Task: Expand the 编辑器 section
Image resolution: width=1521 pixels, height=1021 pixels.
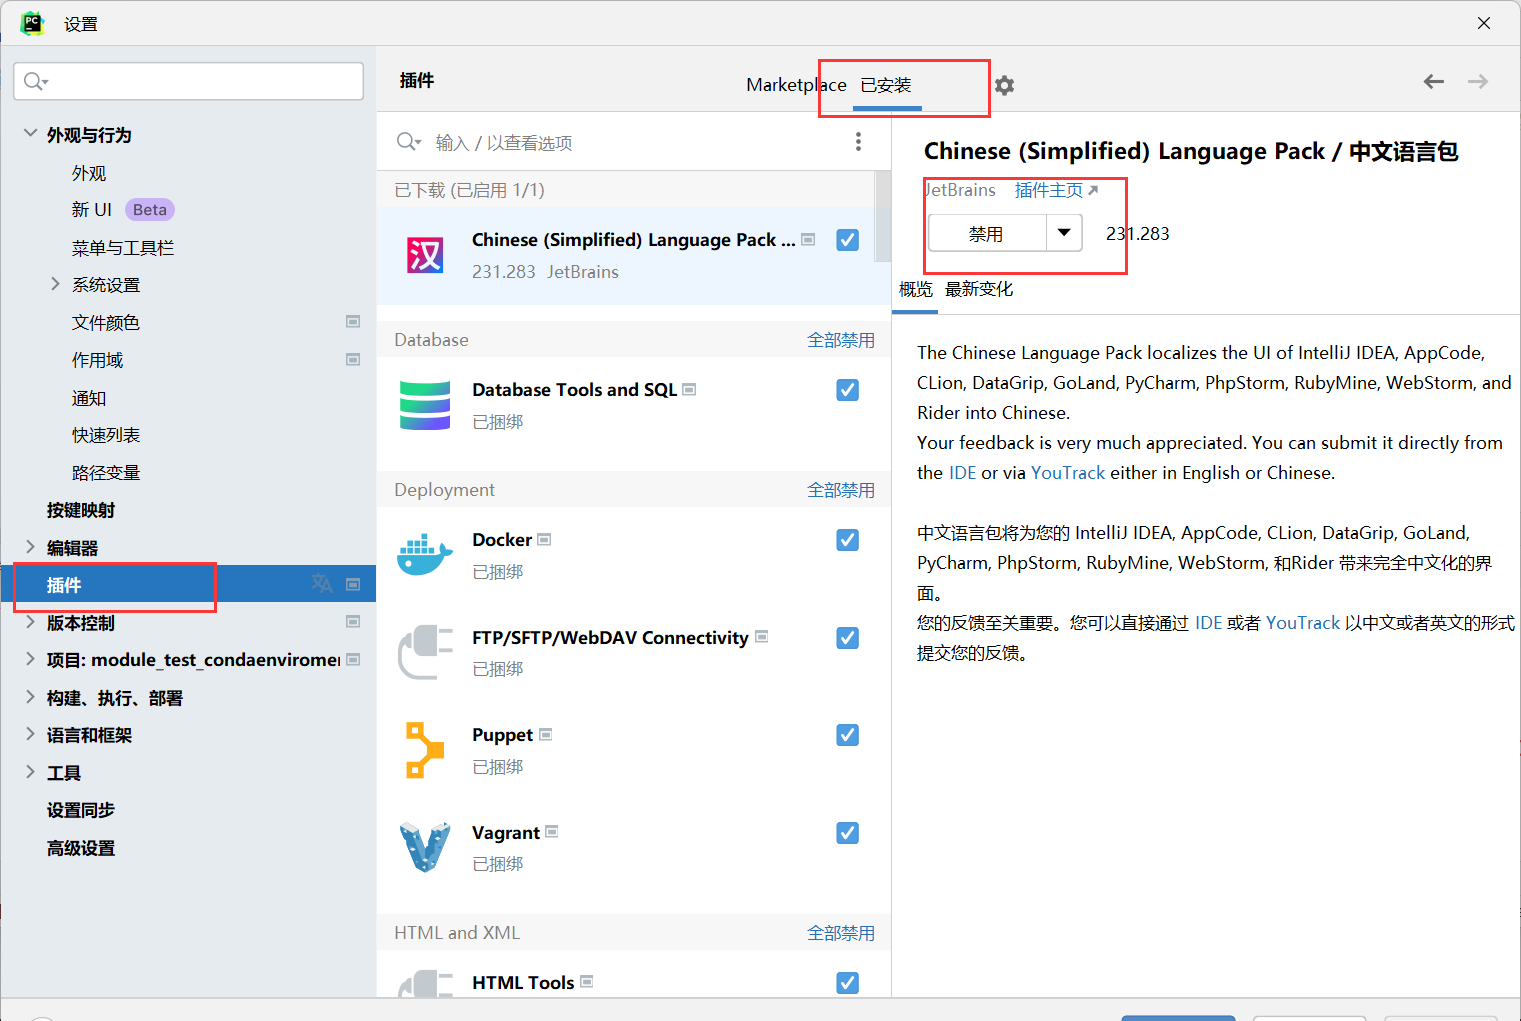Action: point(30,547)
